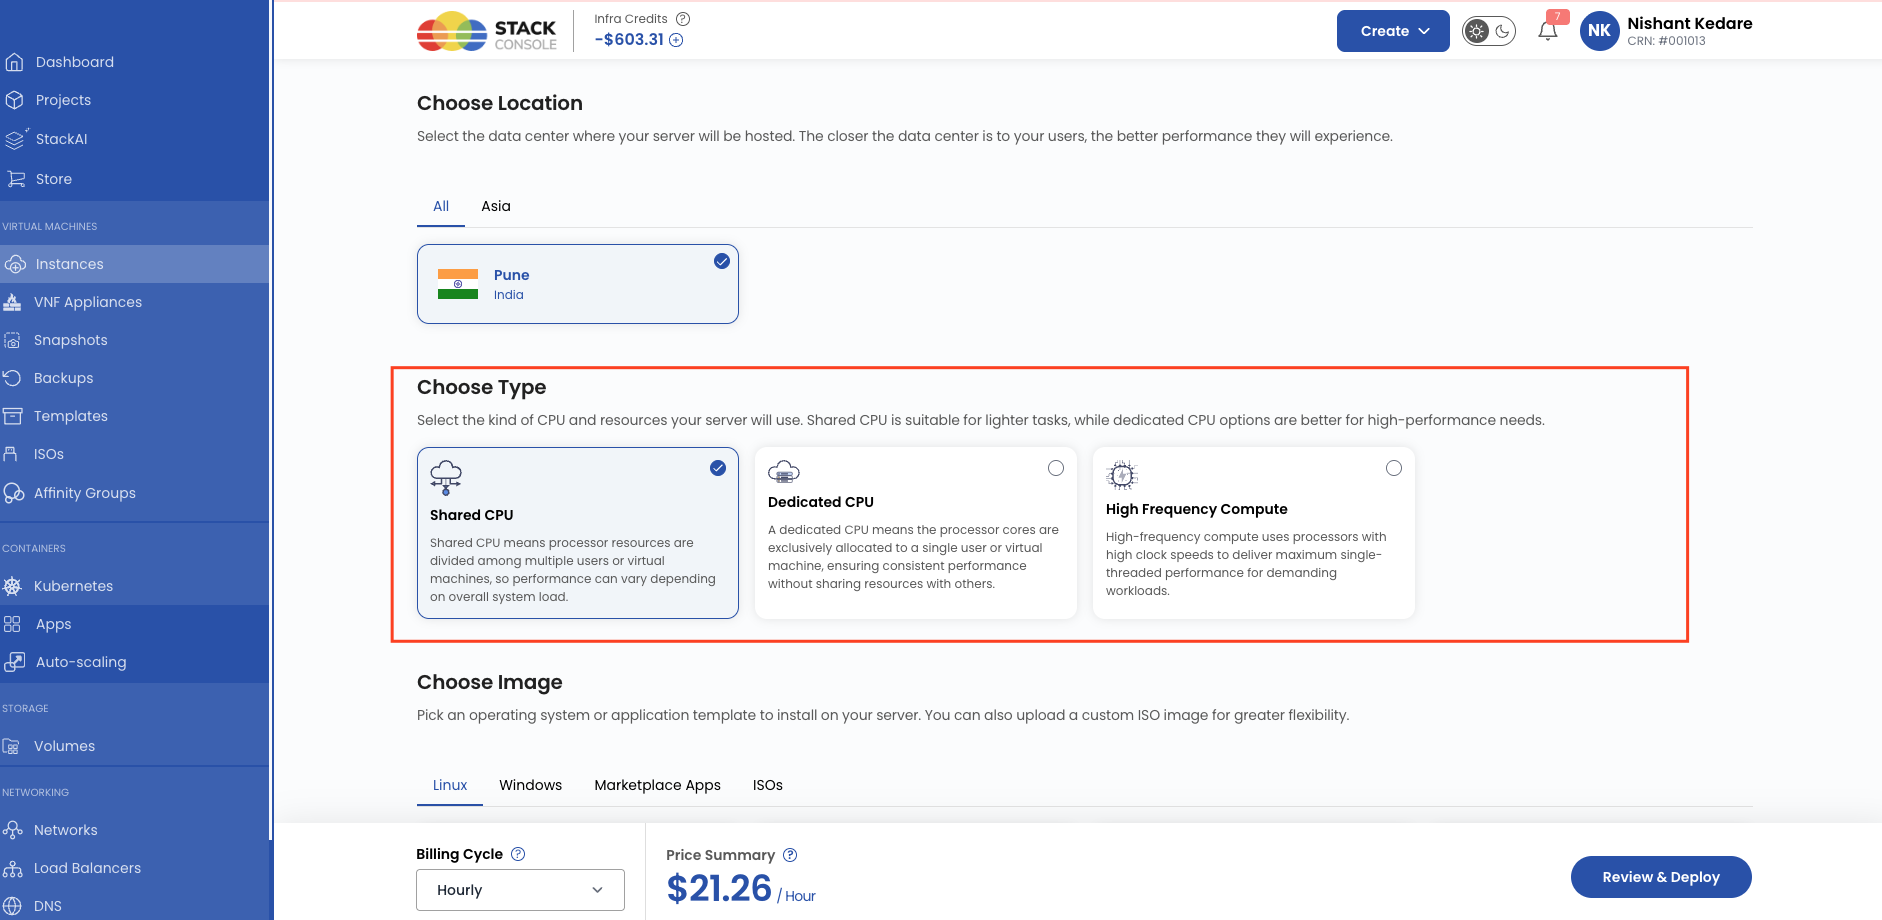Click the High Frequency Compute card title

(1197, 509)
